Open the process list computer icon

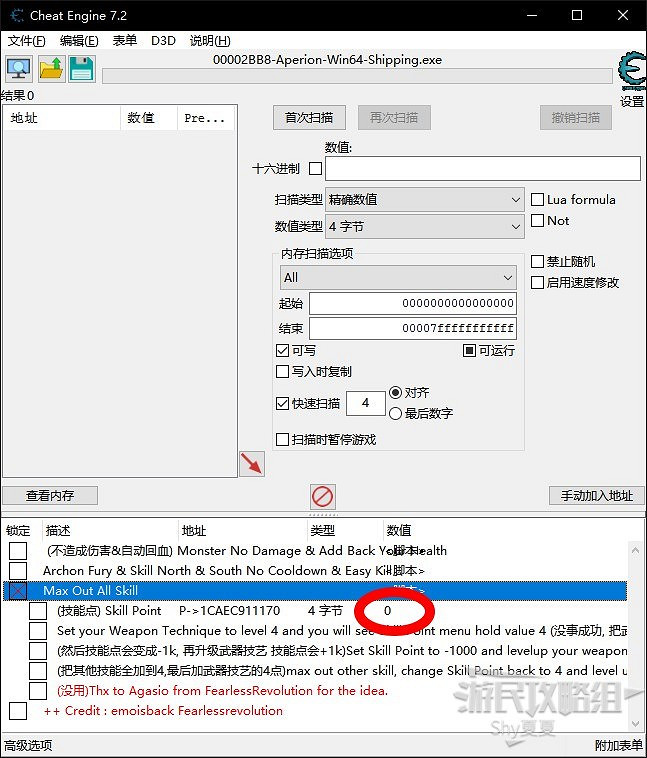tap(19, 68)
